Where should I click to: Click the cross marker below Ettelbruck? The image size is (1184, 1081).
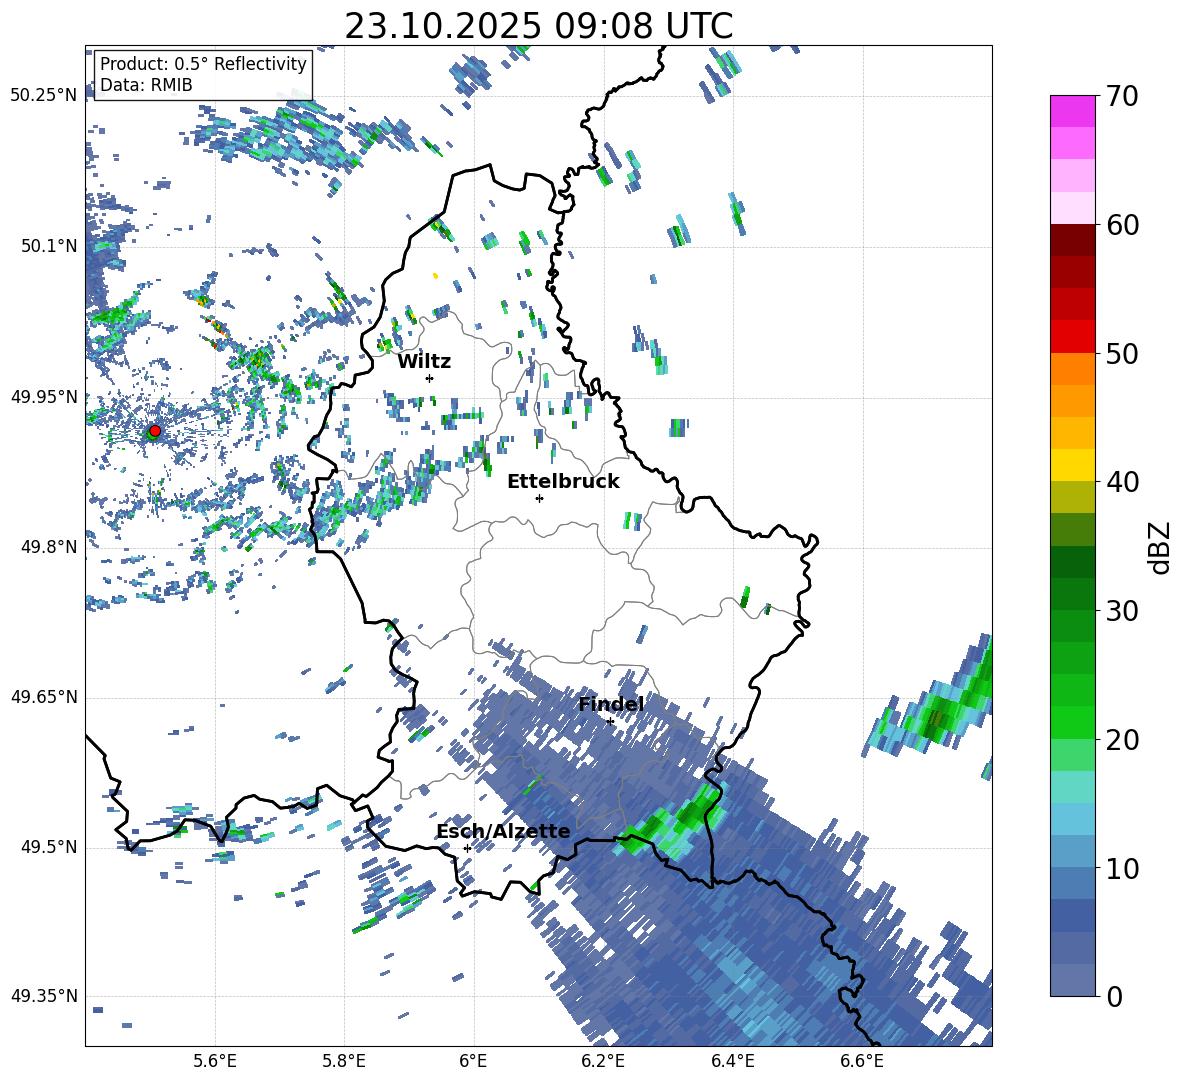[539, 498]
